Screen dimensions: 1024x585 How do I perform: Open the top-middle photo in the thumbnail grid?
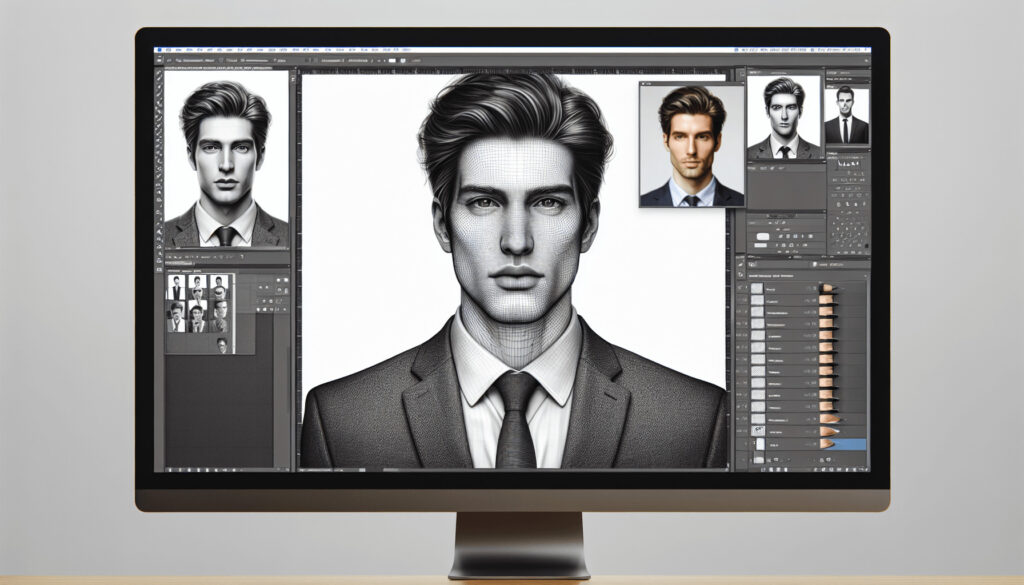pos(198,287)
